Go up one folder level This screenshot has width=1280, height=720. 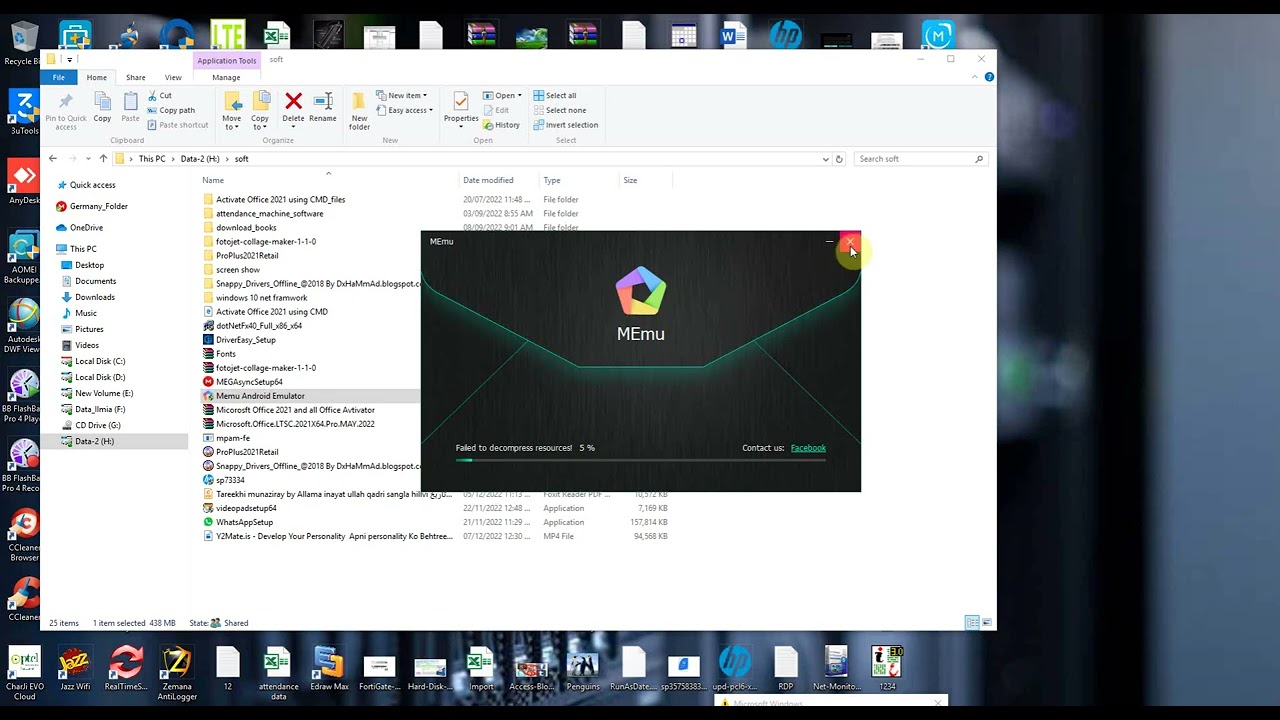click(x=102, y=159)
